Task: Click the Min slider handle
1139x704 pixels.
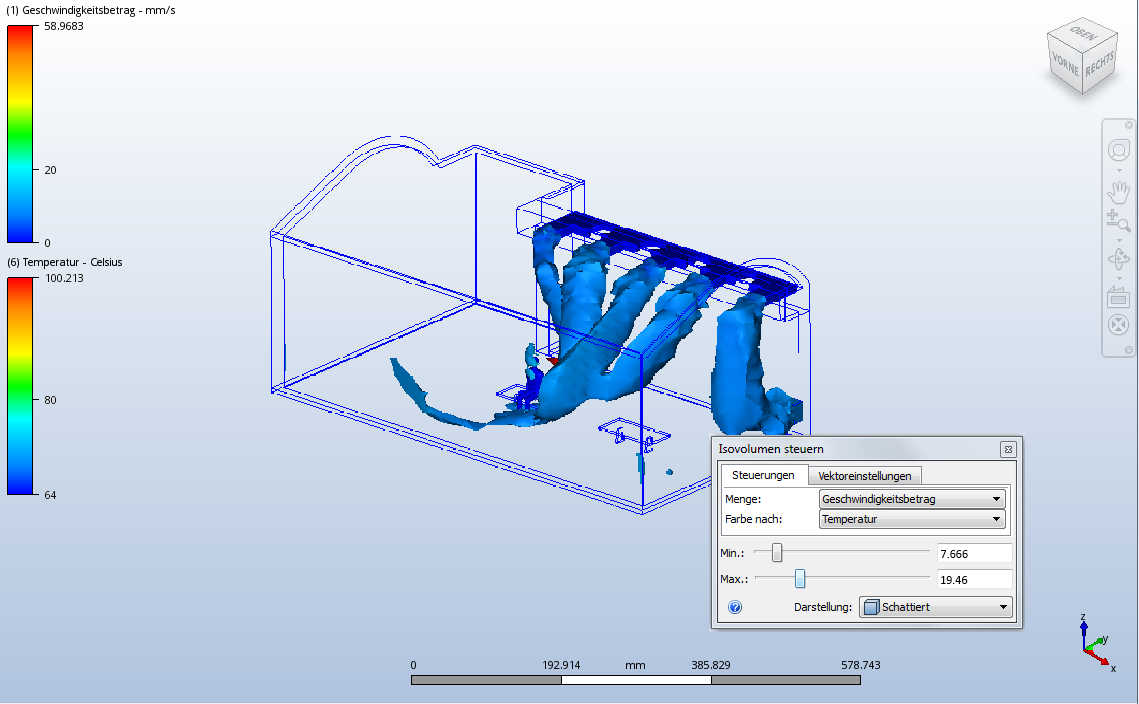Action: (x=777, y=553)
